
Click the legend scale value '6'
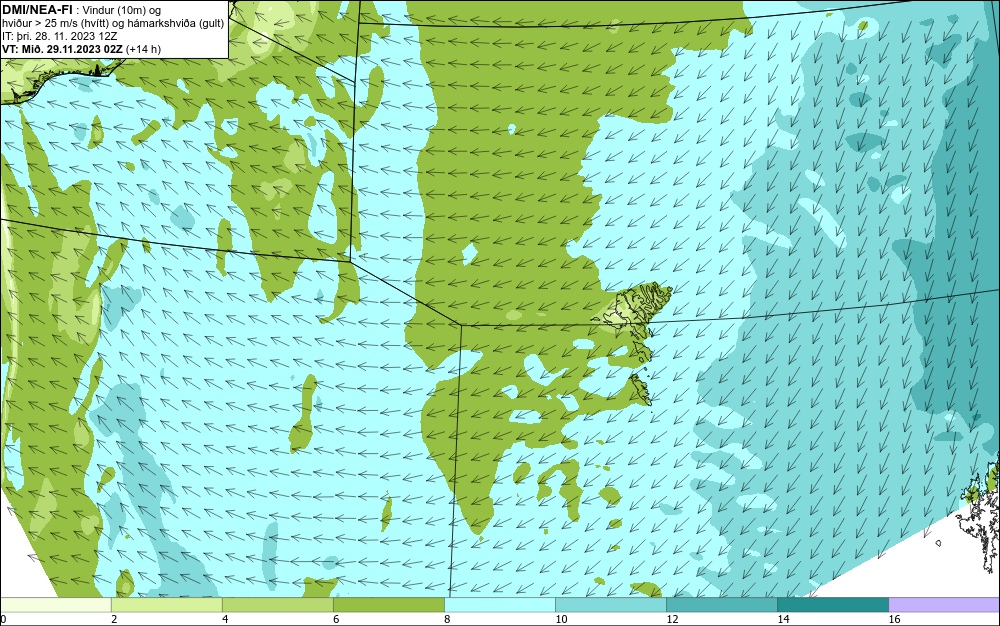click(336, 619)
